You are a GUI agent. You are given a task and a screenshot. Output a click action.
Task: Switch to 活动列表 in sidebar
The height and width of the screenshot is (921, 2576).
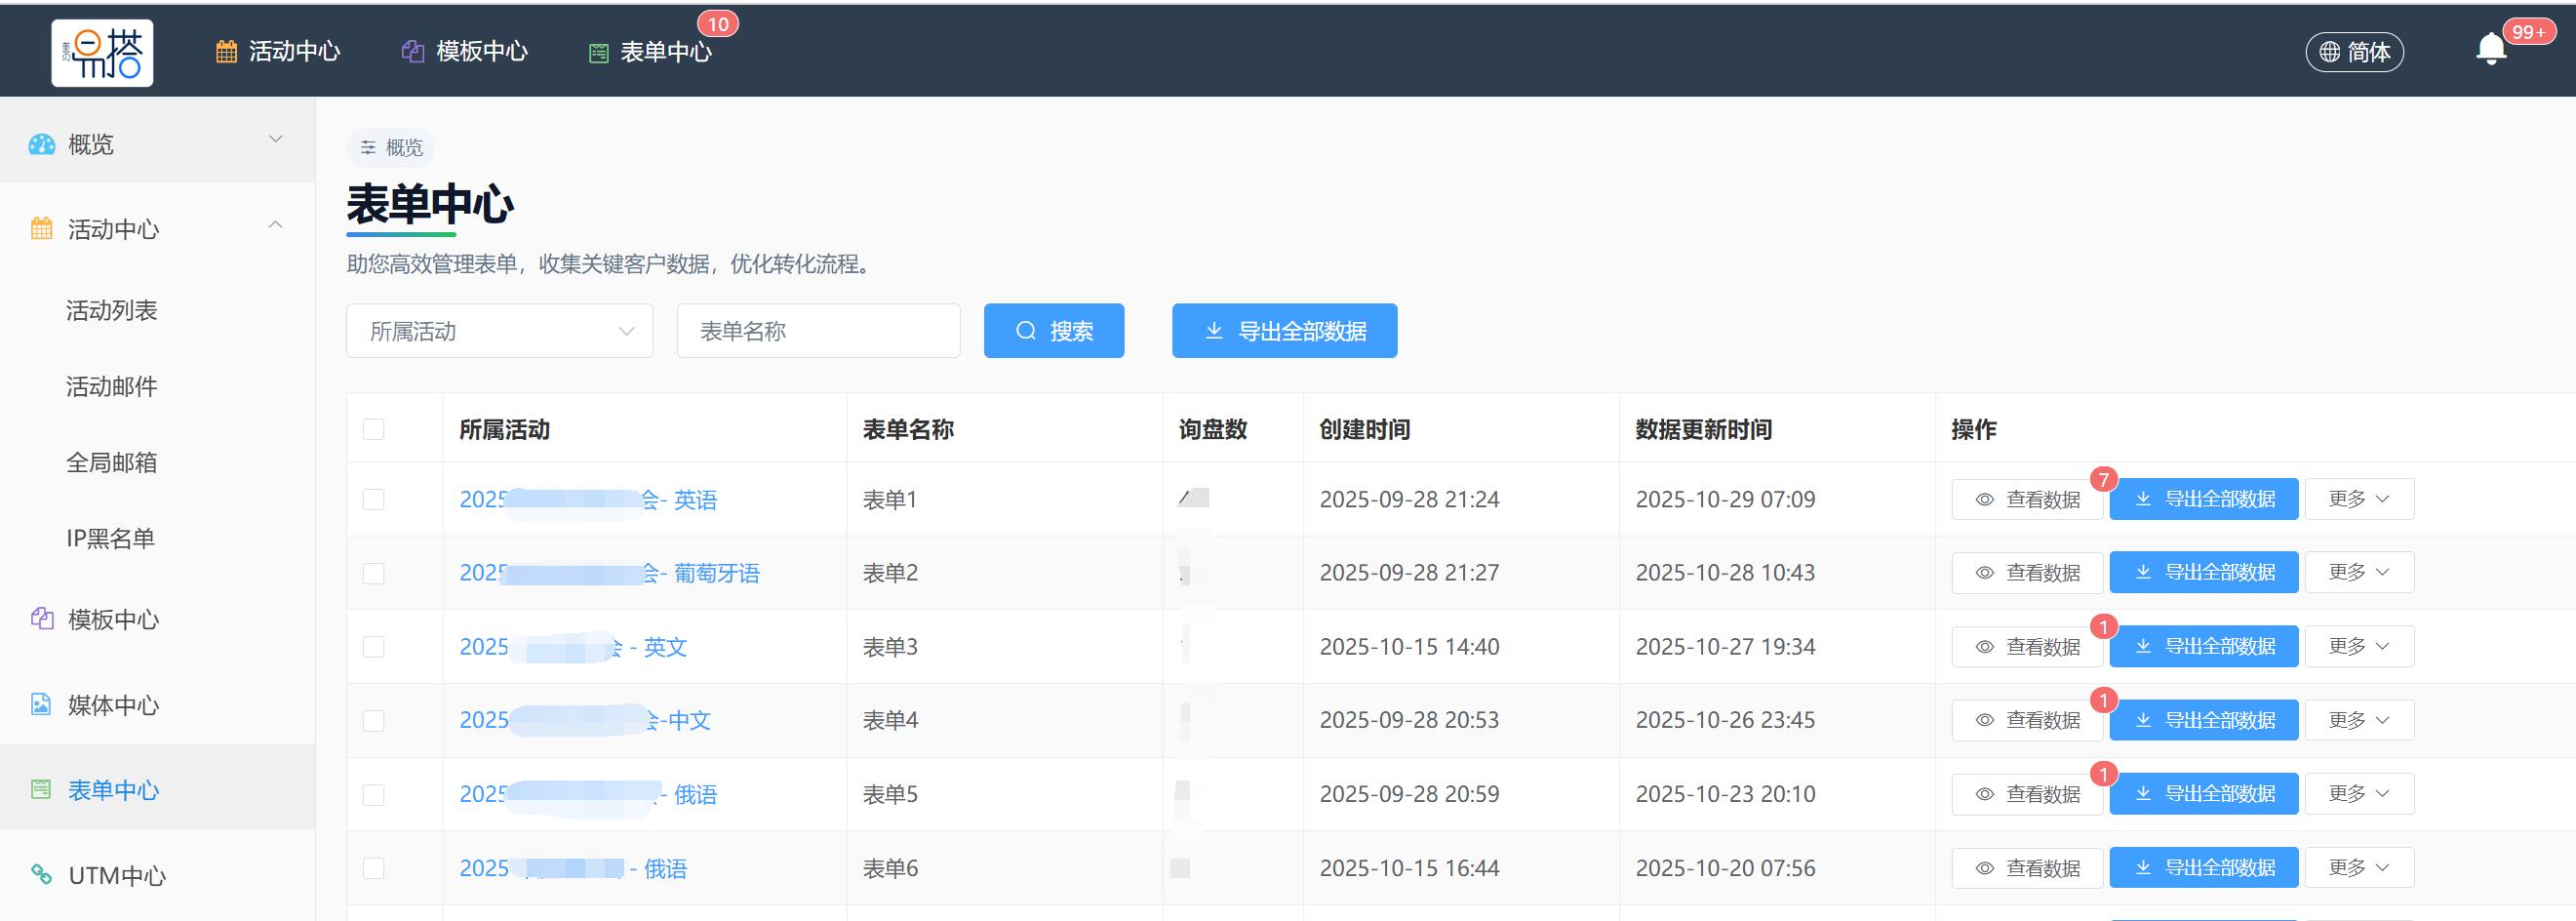coord(112,310)
